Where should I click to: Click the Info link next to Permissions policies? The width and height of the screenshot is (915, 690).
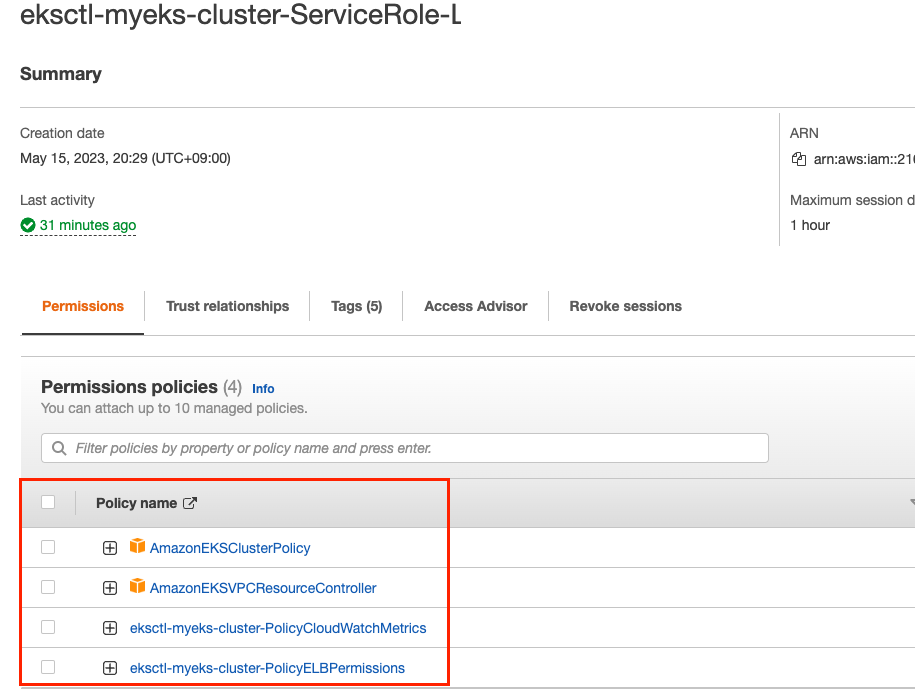point(263,389)
